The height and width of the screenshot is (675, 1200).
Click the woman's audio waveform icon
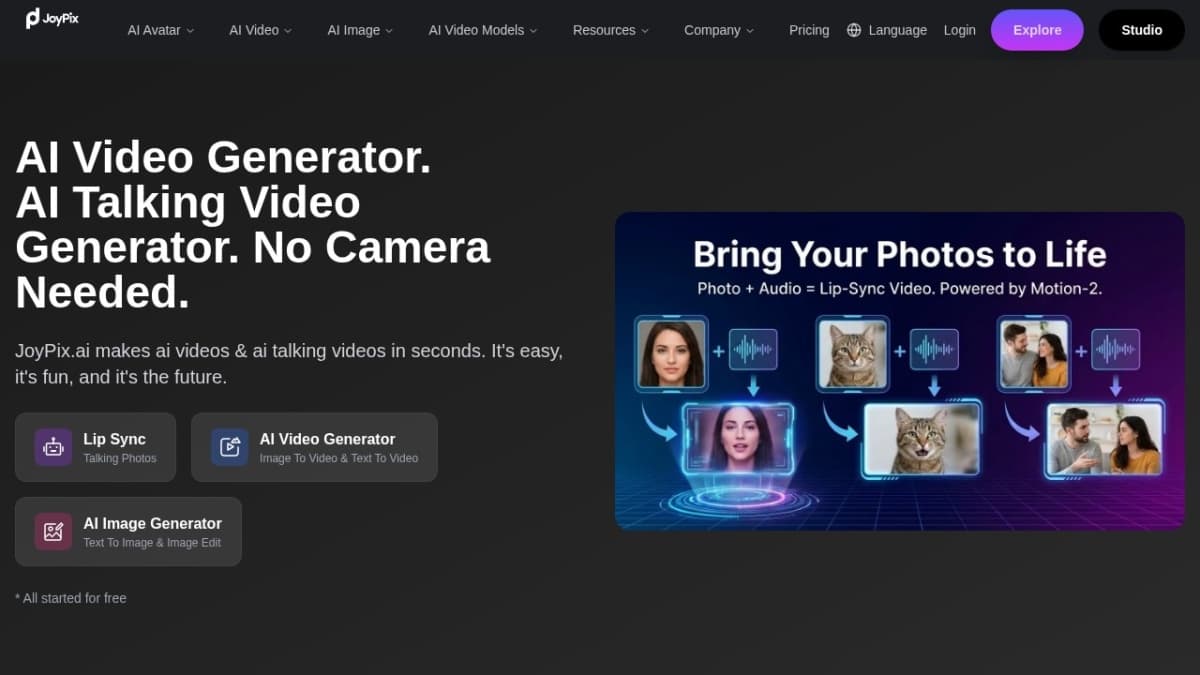751,351
